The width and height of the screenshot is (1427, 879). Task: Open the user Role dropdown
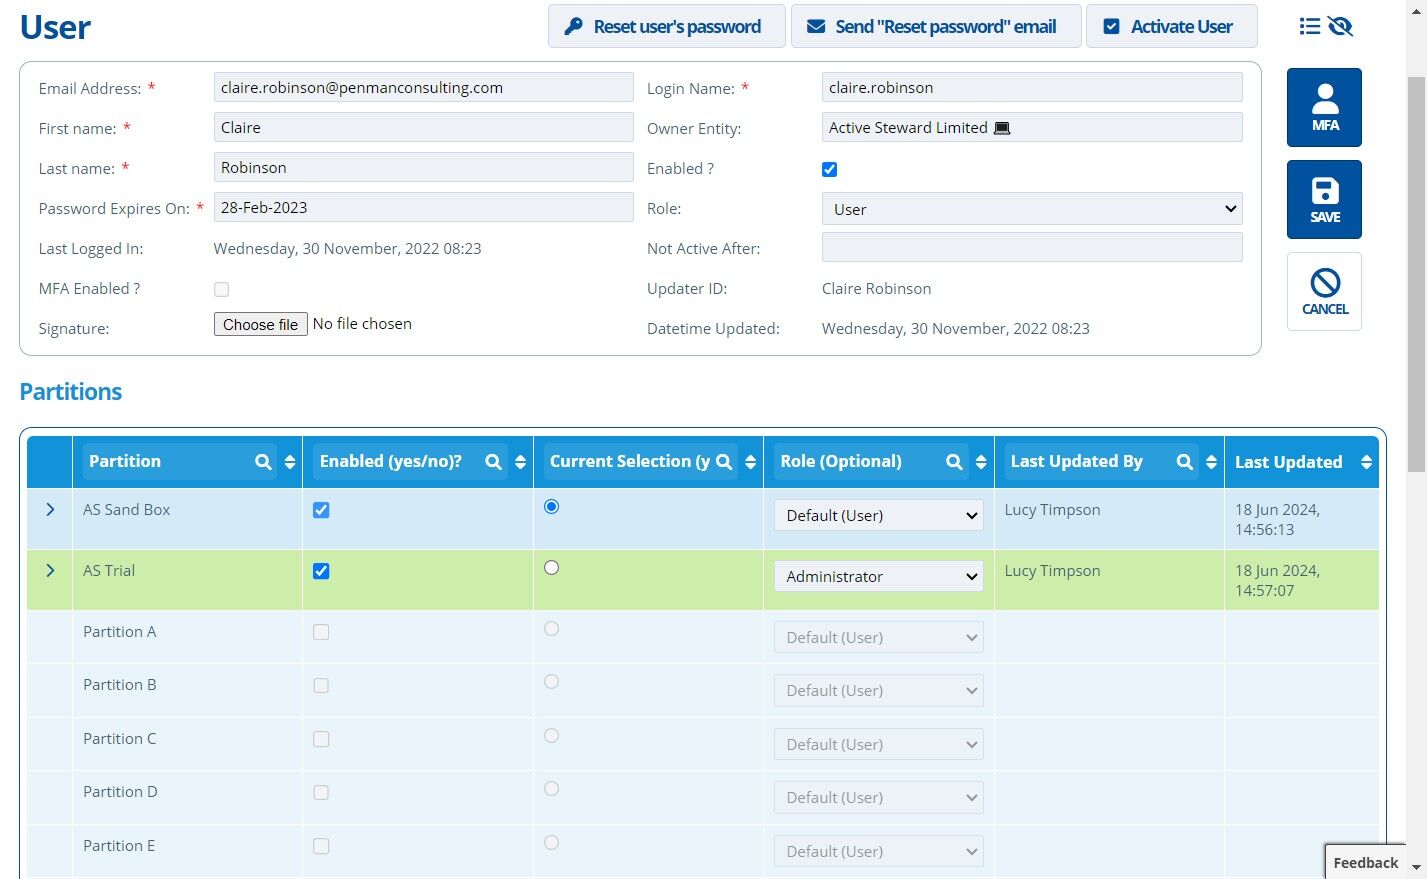point(1032,209)
